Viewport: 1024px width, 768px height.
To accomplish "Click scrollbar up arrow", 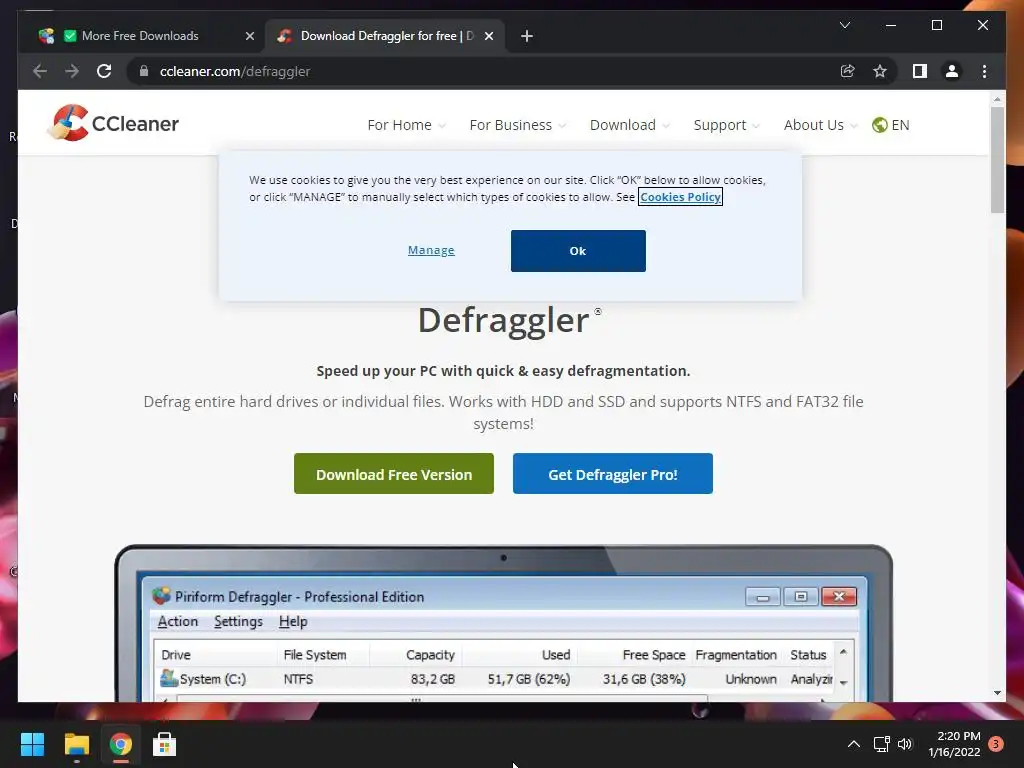I will [x=997, y=99].
